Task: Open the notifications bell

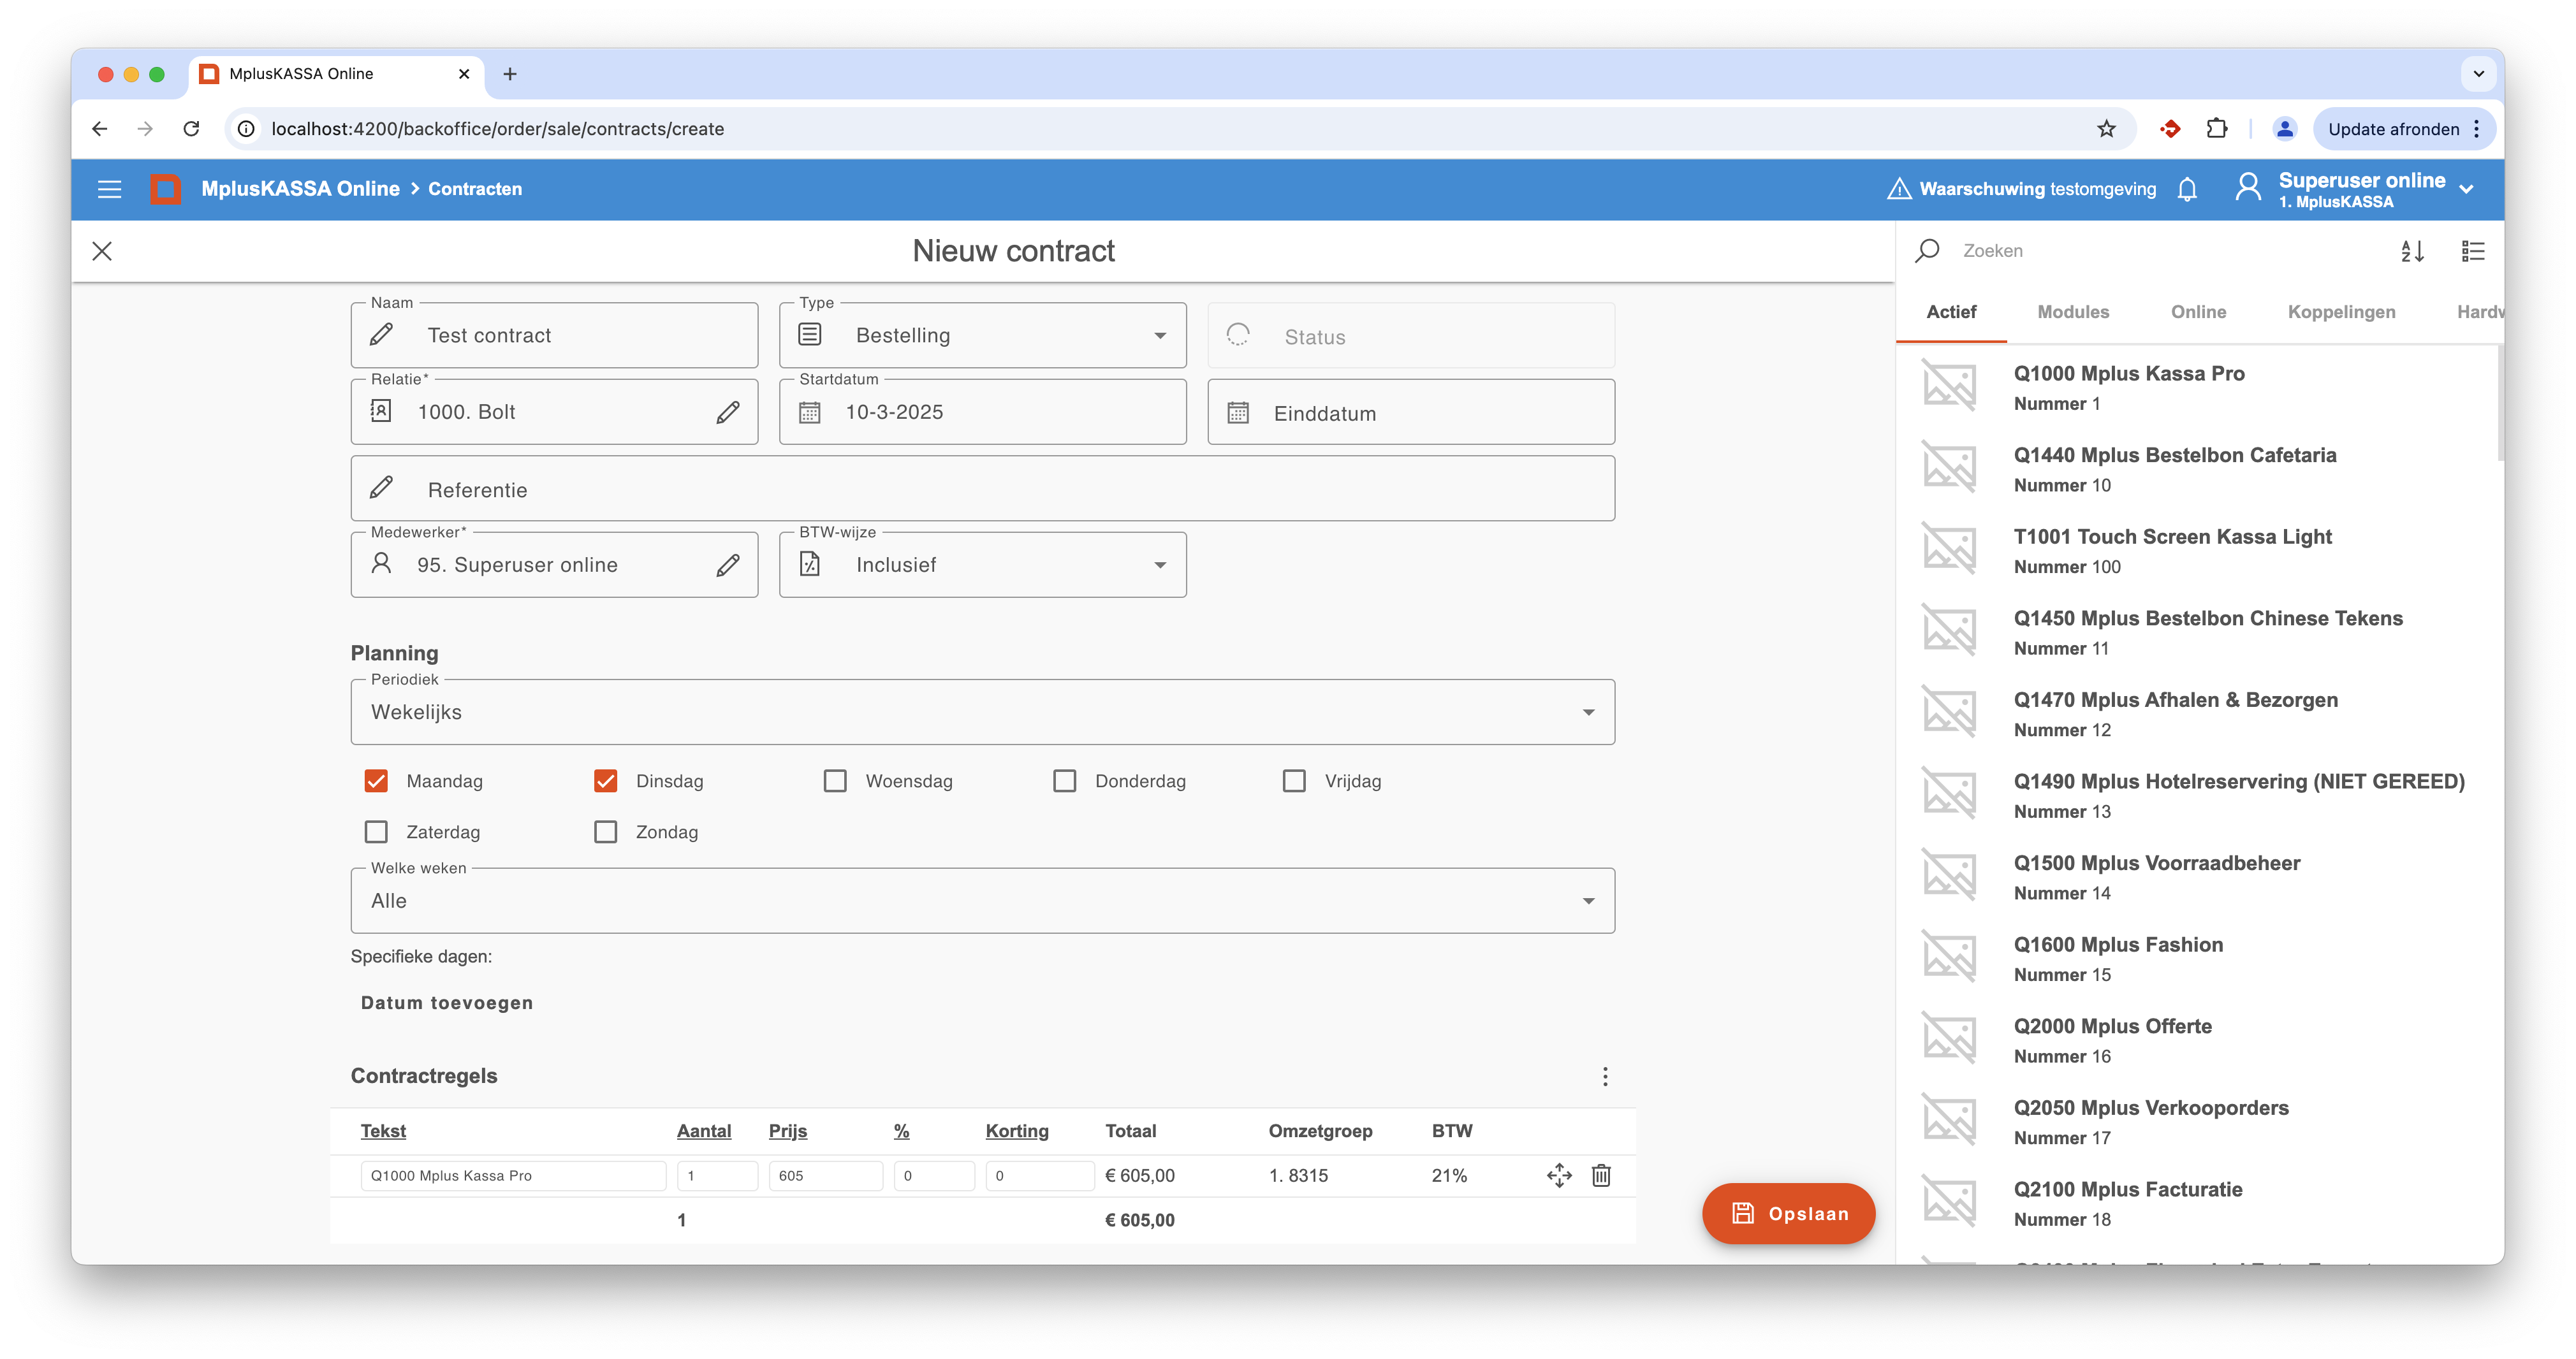Action: (x=2187, y=189)
